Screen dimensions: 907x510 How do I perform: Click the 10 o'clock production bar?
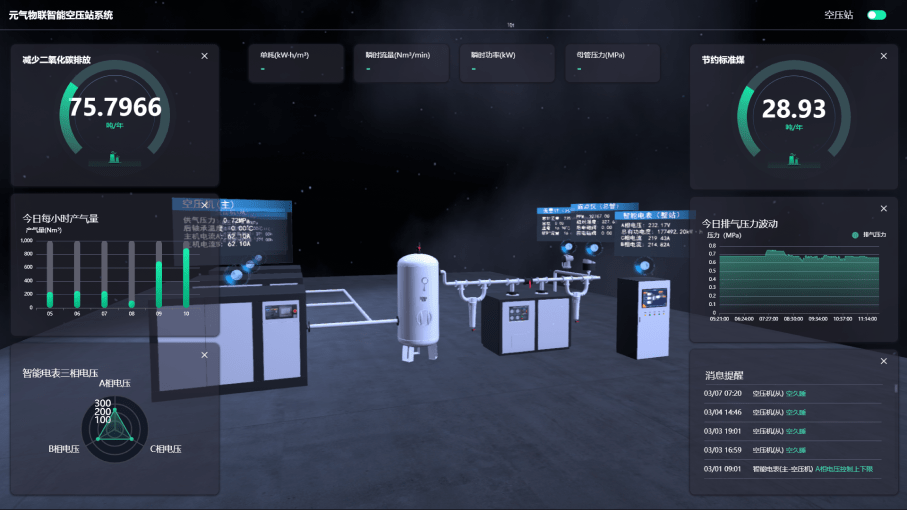pyautogui.click(x=186, y=276)
